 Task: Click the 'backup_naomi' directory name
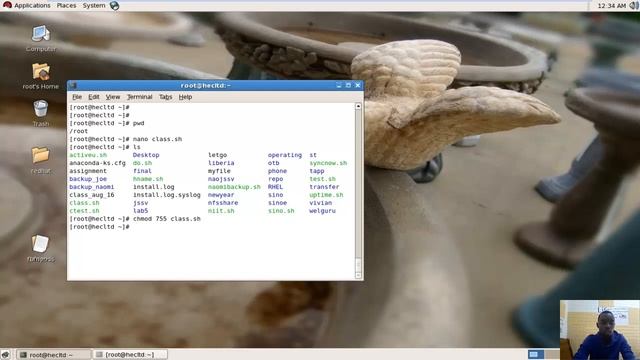92,187
